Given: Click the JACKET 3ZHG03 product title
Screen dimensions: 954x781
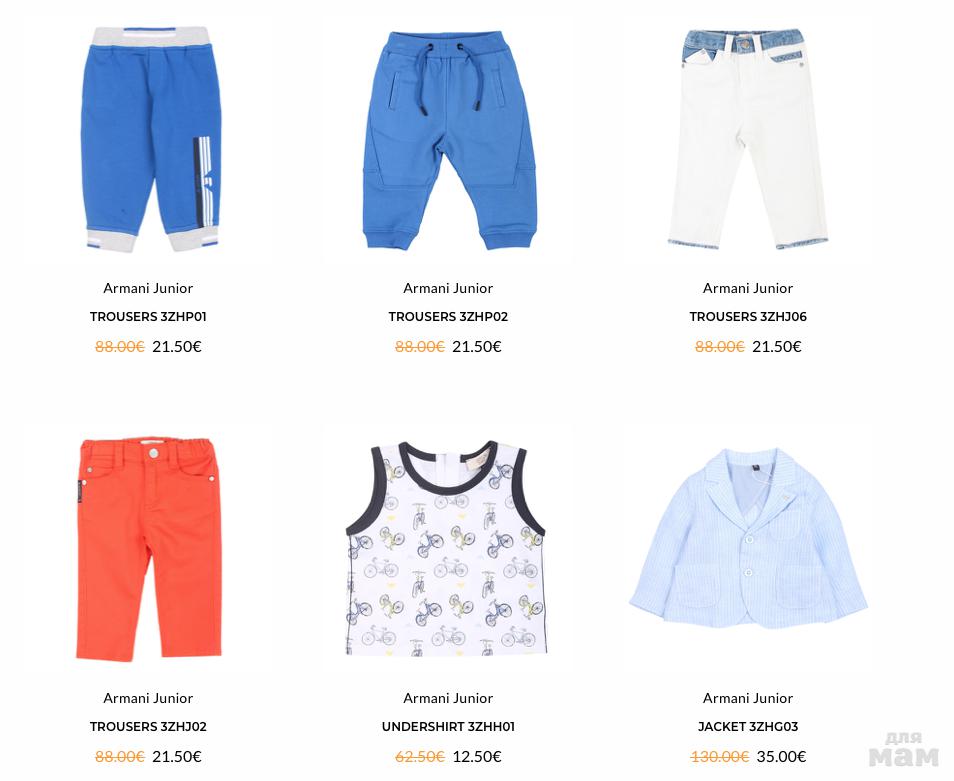Looking at the screenshot, I should [x=748, y=726].
